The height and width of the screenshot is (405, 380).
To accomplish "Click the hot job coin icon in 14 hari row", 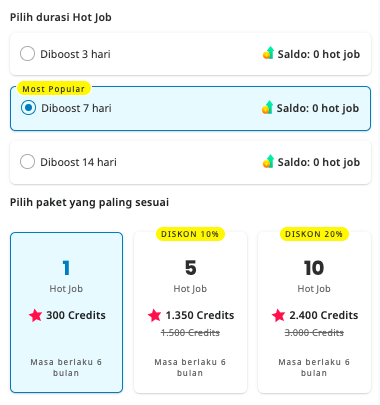I will [268, 161].
